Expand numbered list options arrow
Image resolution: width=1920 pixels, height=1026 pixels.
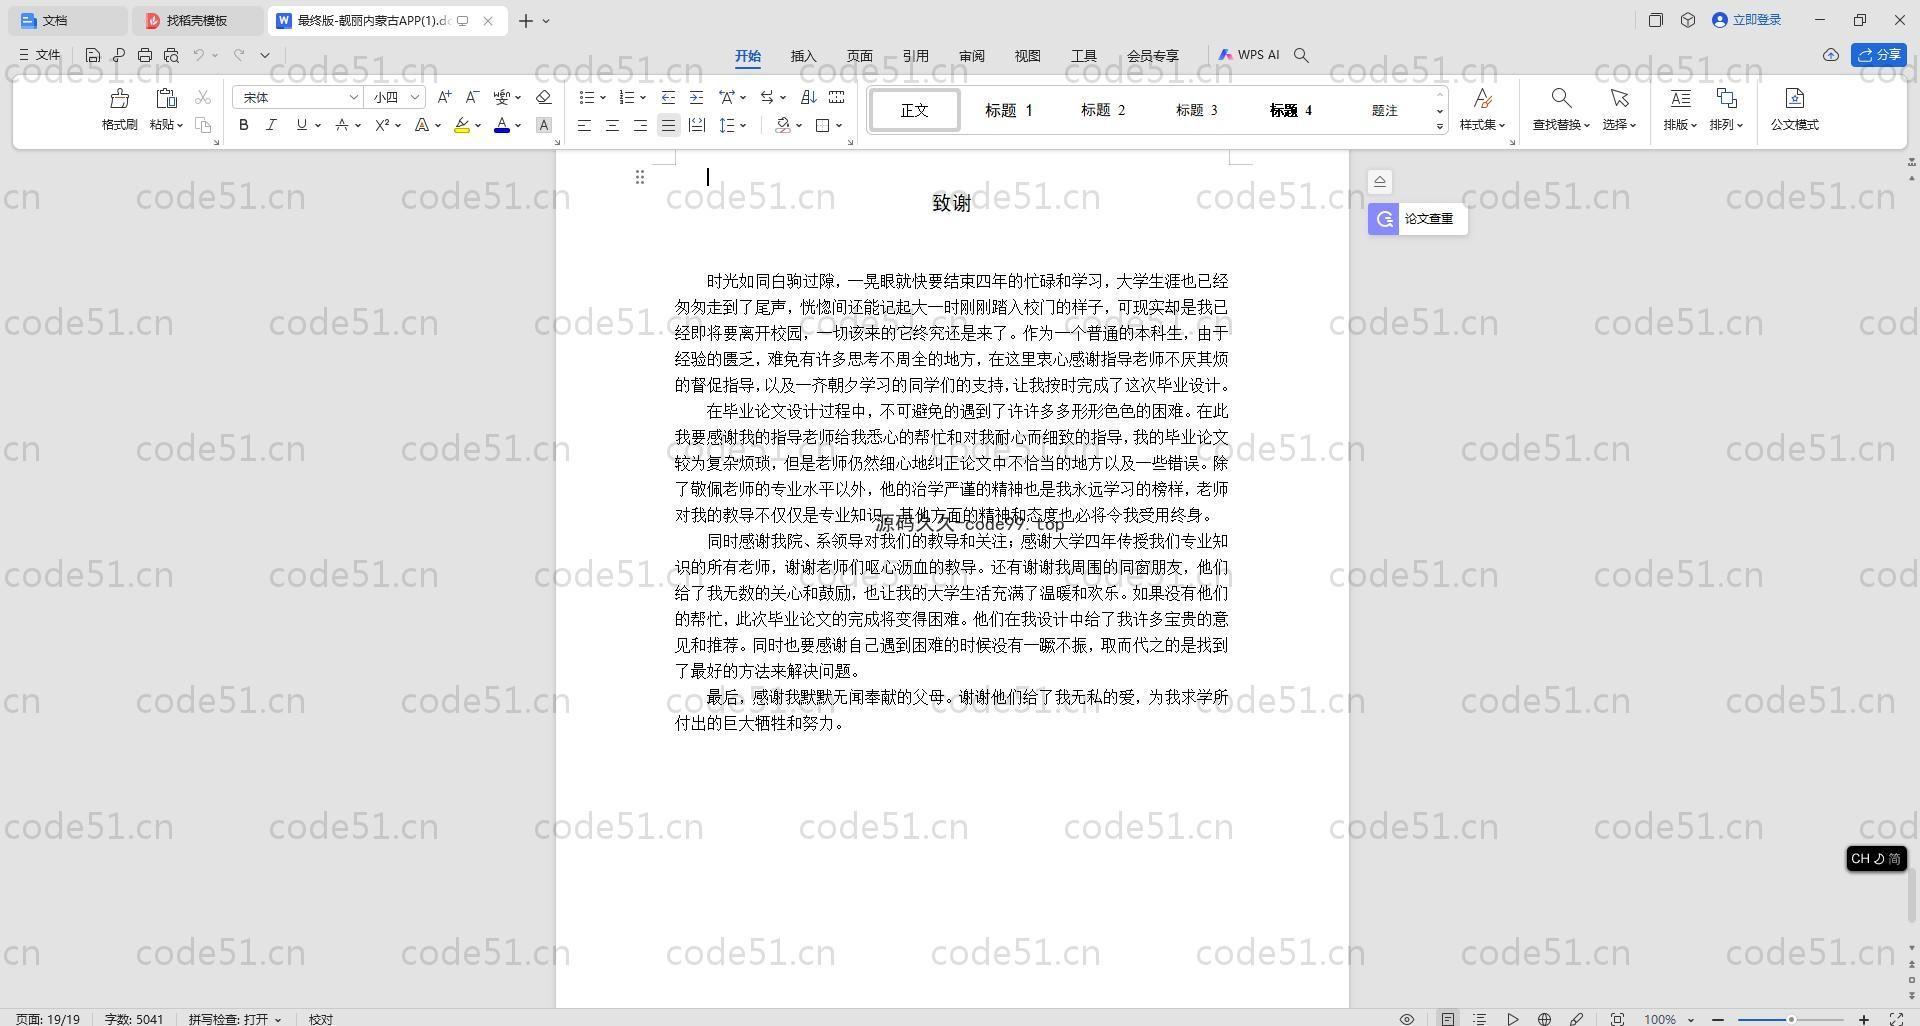(642, 97)
